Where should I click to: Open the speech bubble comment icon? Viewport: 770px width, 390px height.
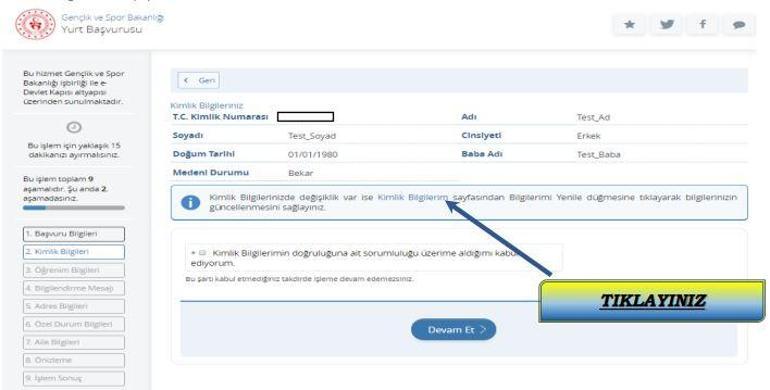coord(739,25)
